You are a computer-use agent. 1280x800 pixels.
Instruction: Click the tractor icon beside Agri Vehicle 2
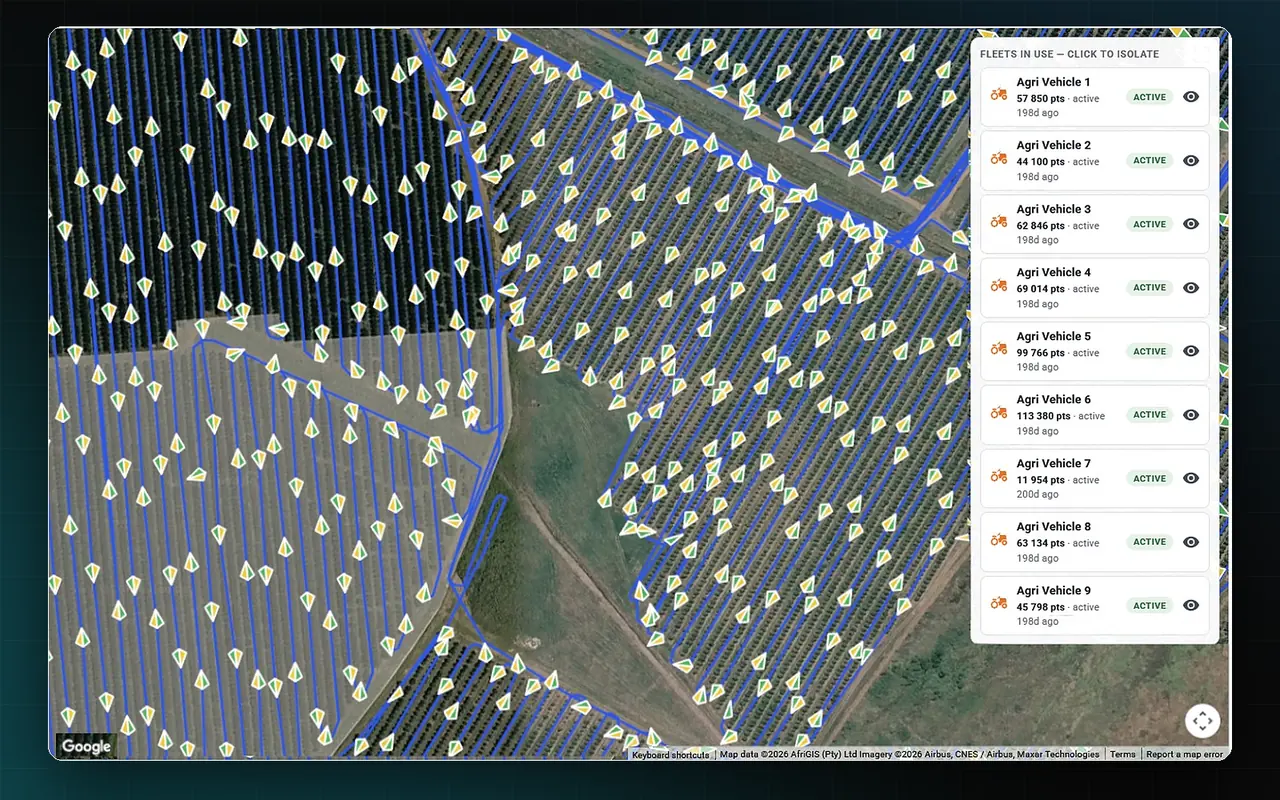coord(999,158)
